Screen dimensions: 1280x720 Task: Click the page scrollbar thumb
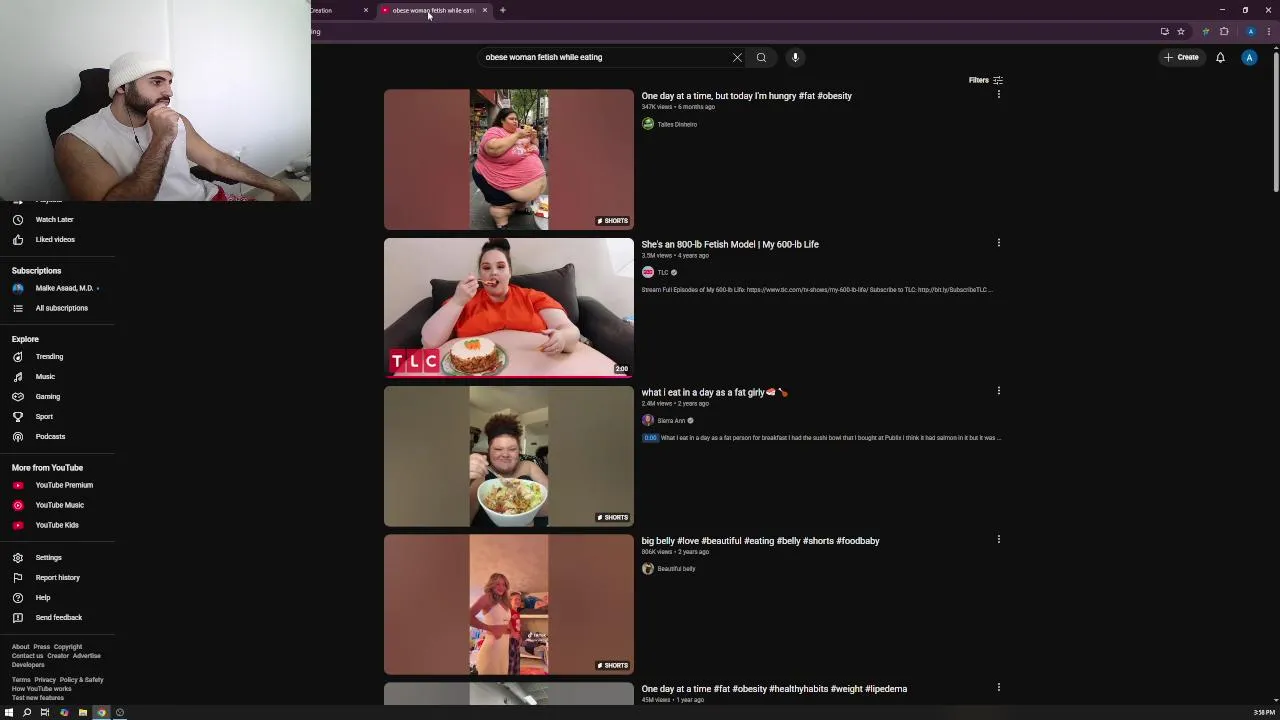click(1276, 120)
